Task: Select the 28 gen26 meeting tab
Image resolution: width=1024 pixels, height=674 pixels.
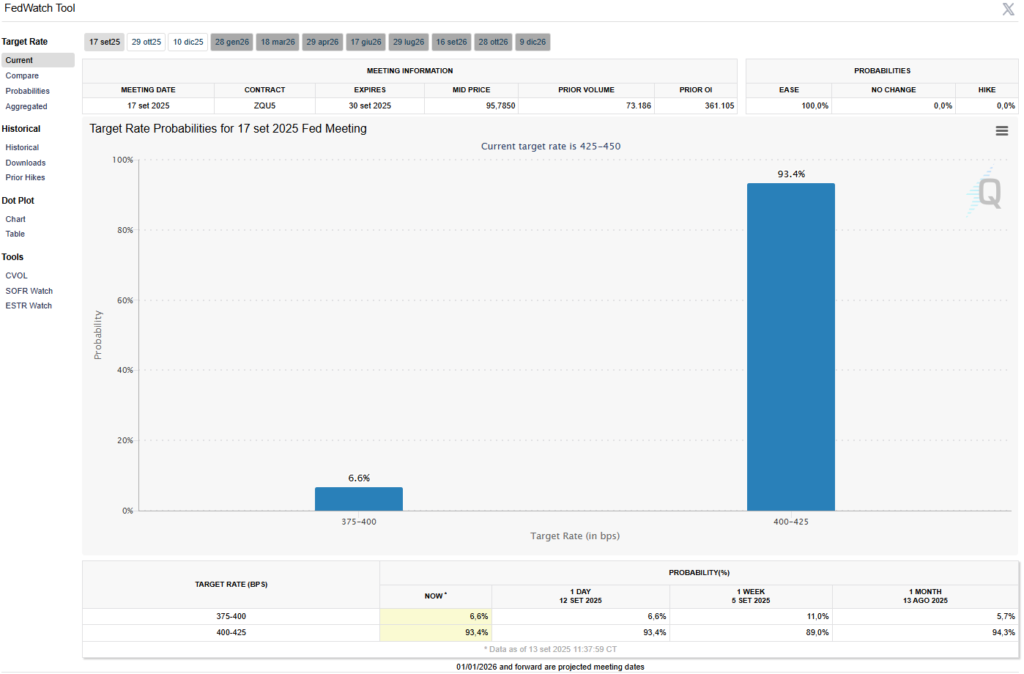Action: coord(231,42)
